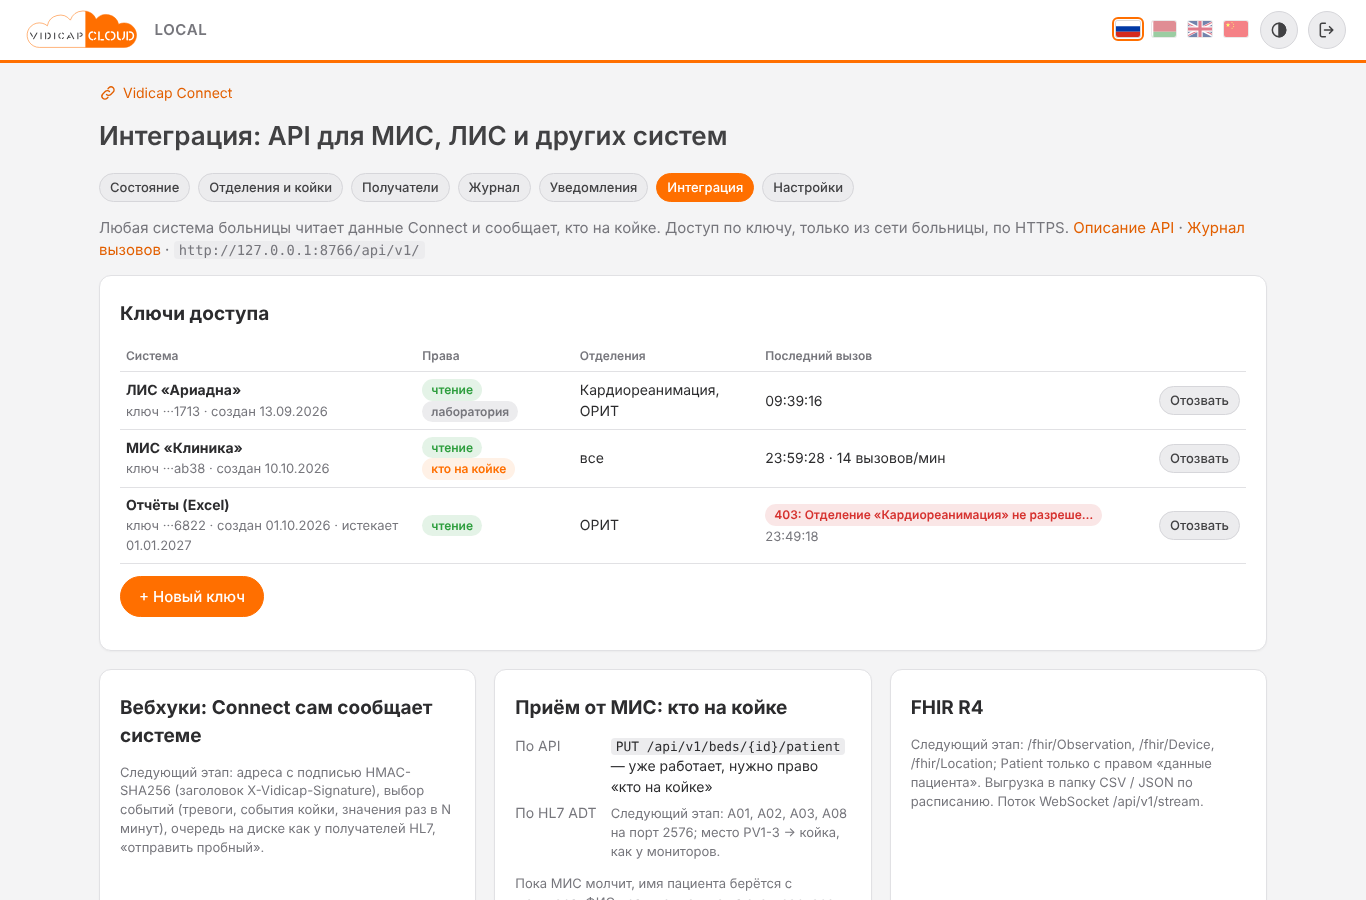Click the logout icon
This screenshot has width=1366, height=900.
click(1327, 30)
